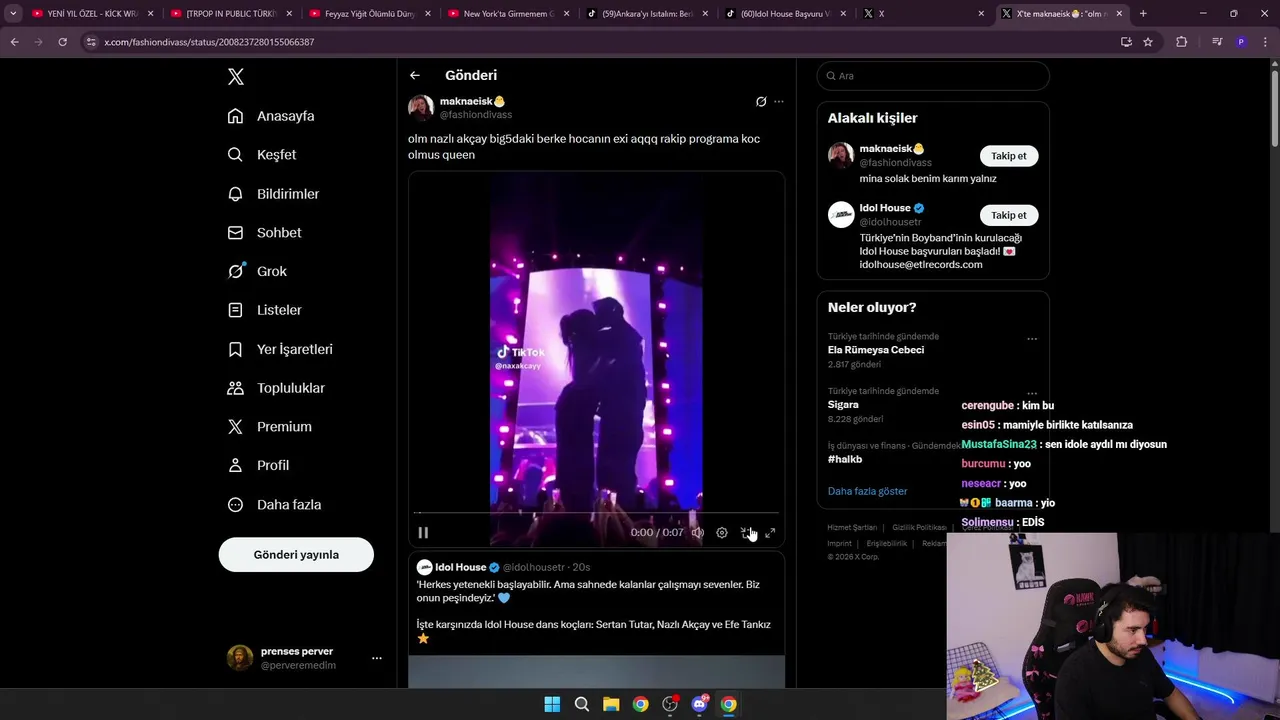
Task: Open the Sigara trending topic
Action: [x=843, y=405]
